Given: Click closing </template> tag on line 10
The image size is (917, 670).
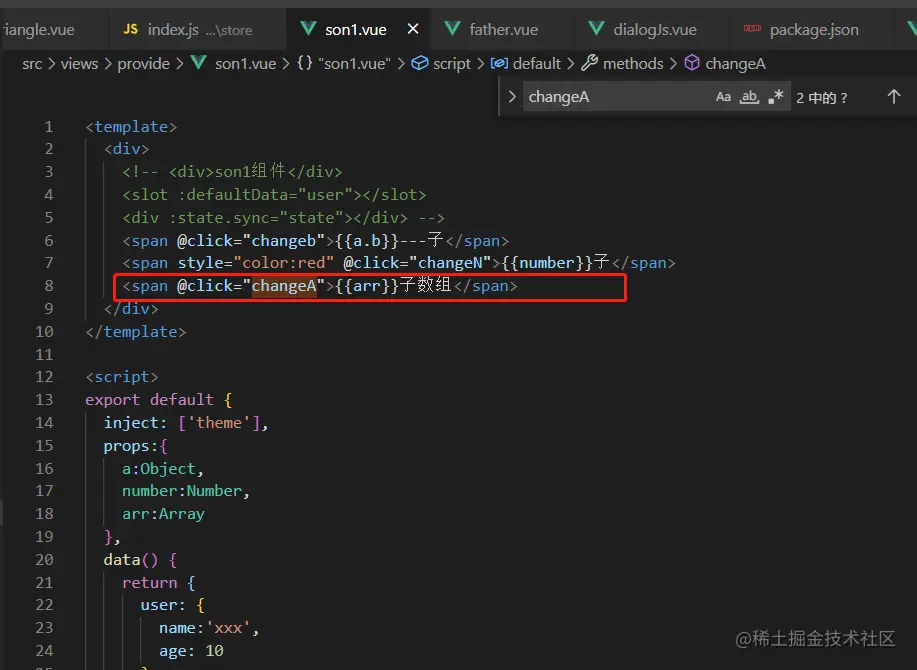Looking at the screenshot, I should 136,332.
